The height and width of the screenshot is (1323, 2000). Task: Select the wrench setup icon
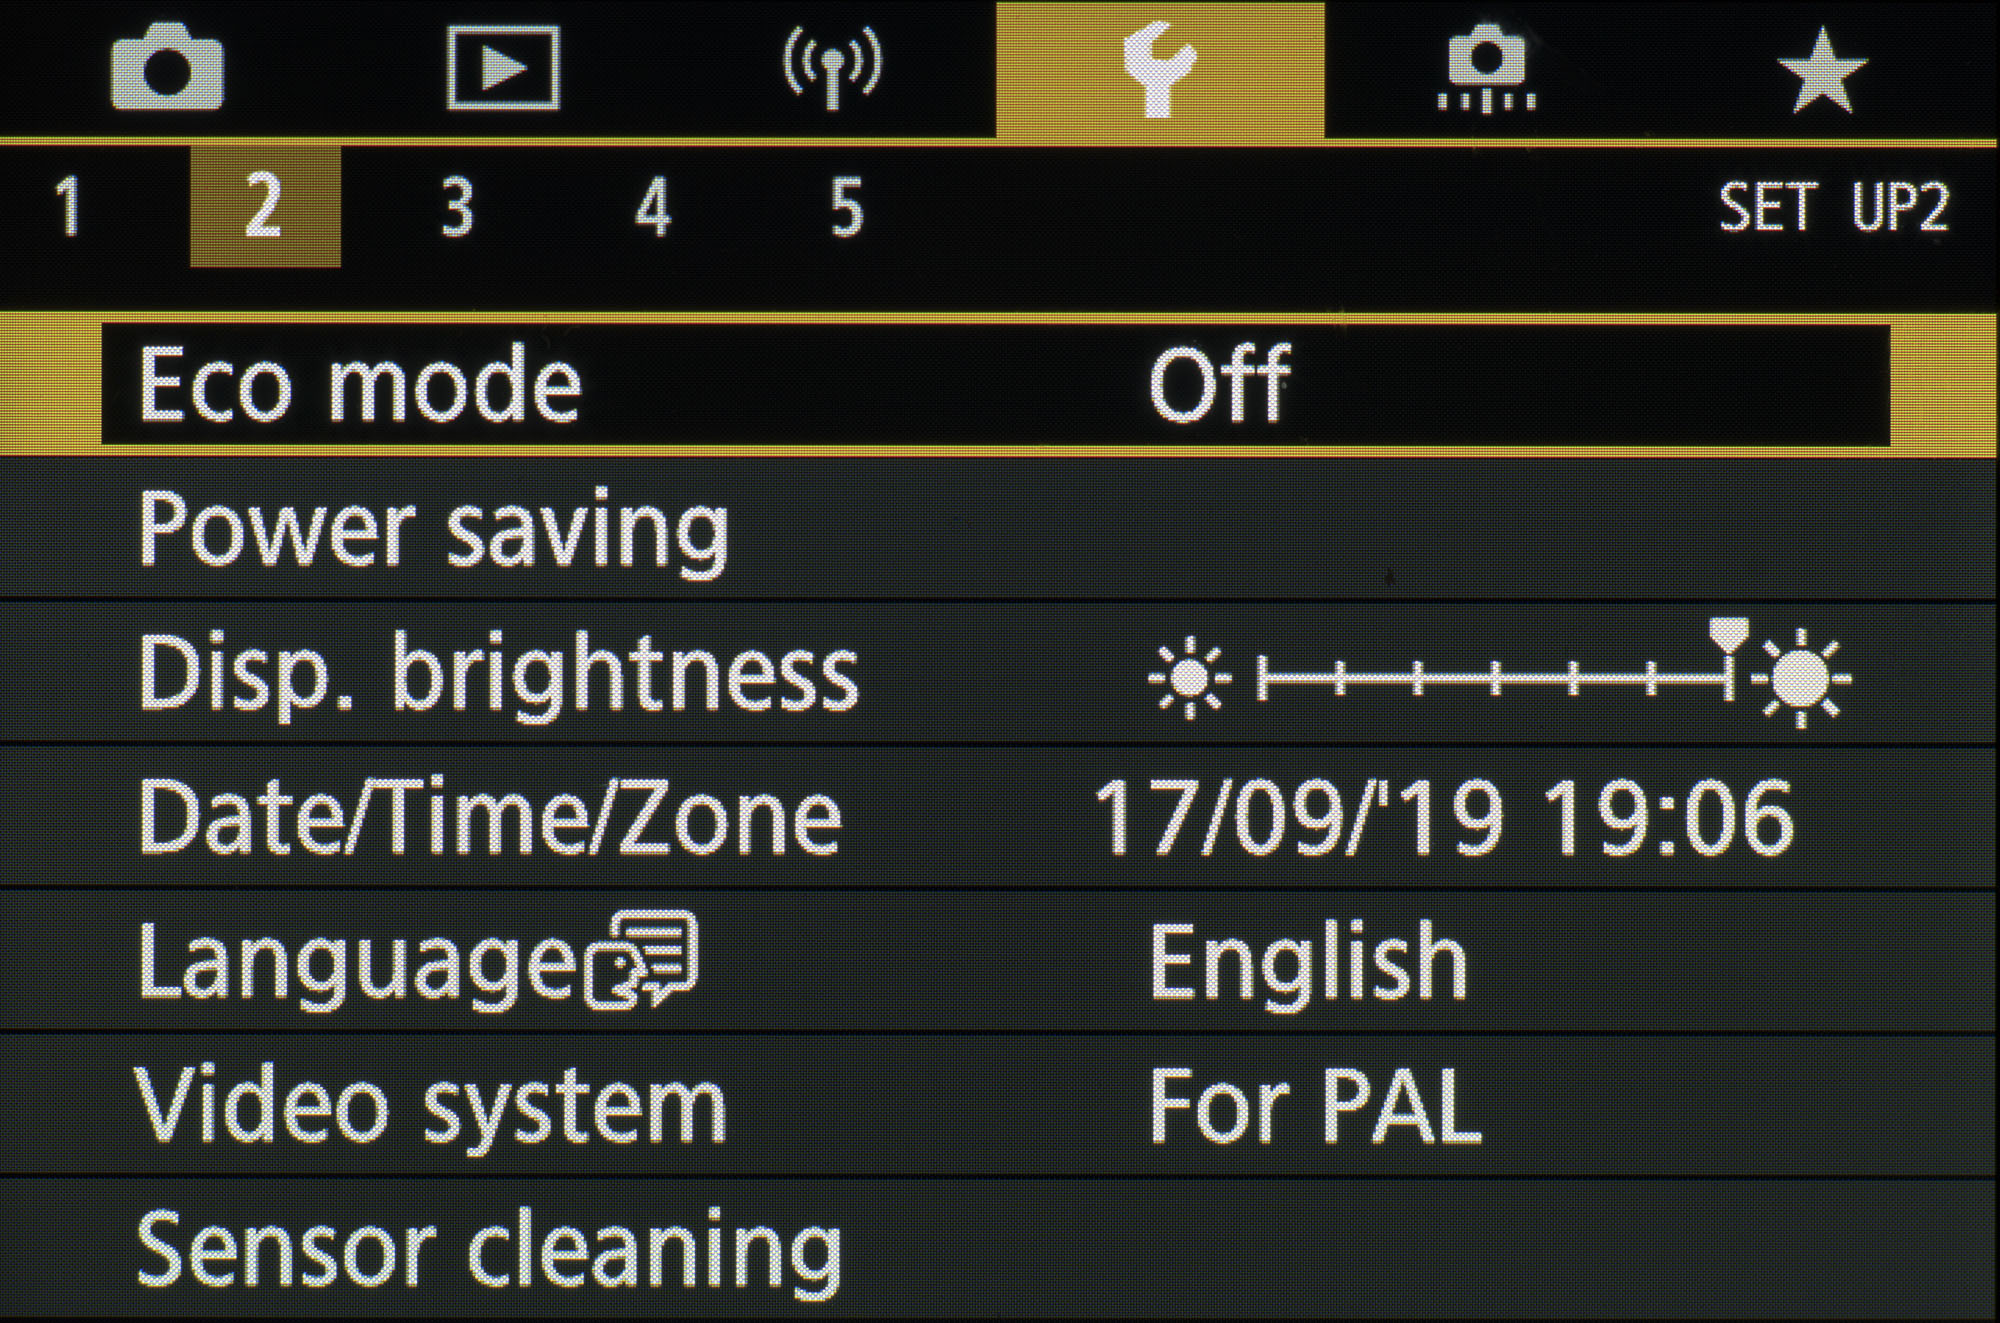pos(1159,69)
